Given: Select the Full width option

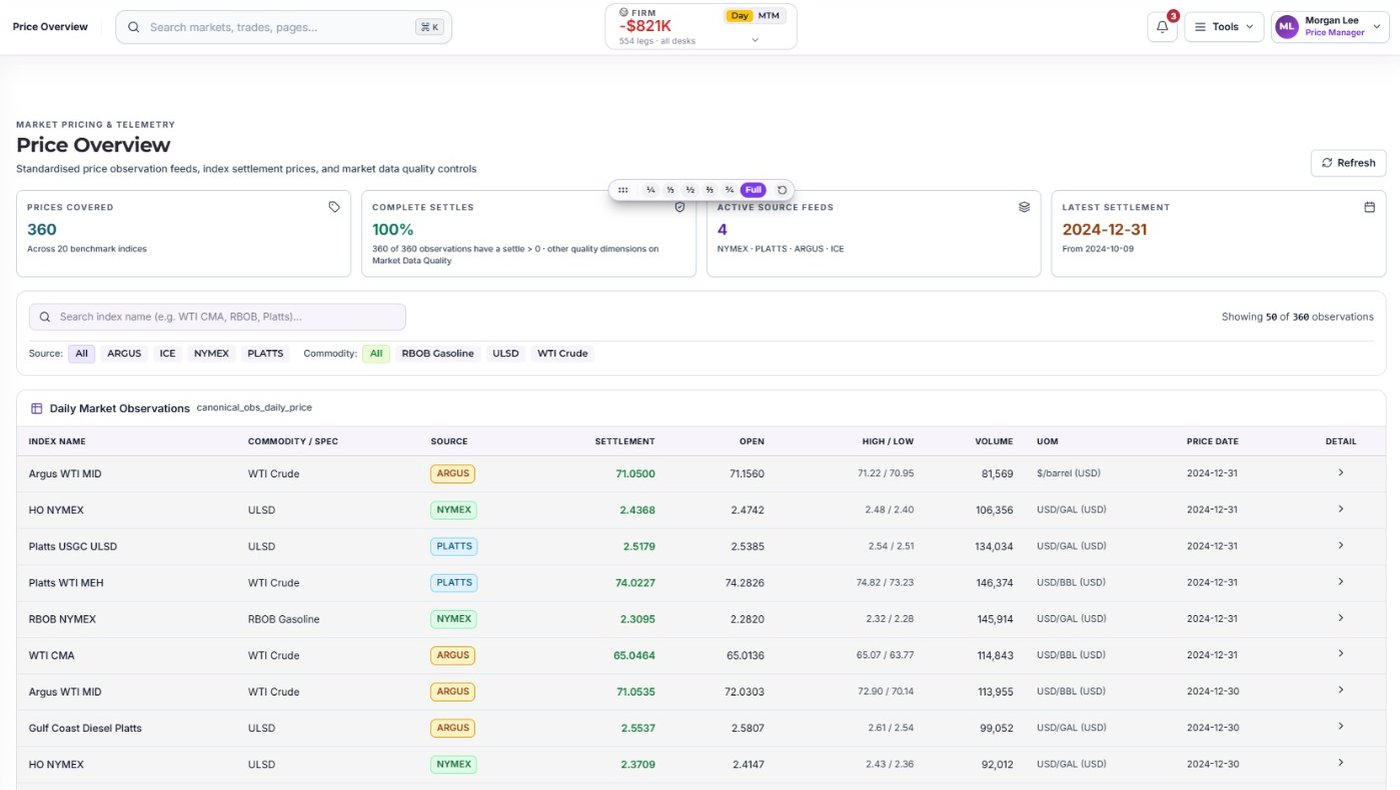Looking at the screenshot, I should [753, 190].
